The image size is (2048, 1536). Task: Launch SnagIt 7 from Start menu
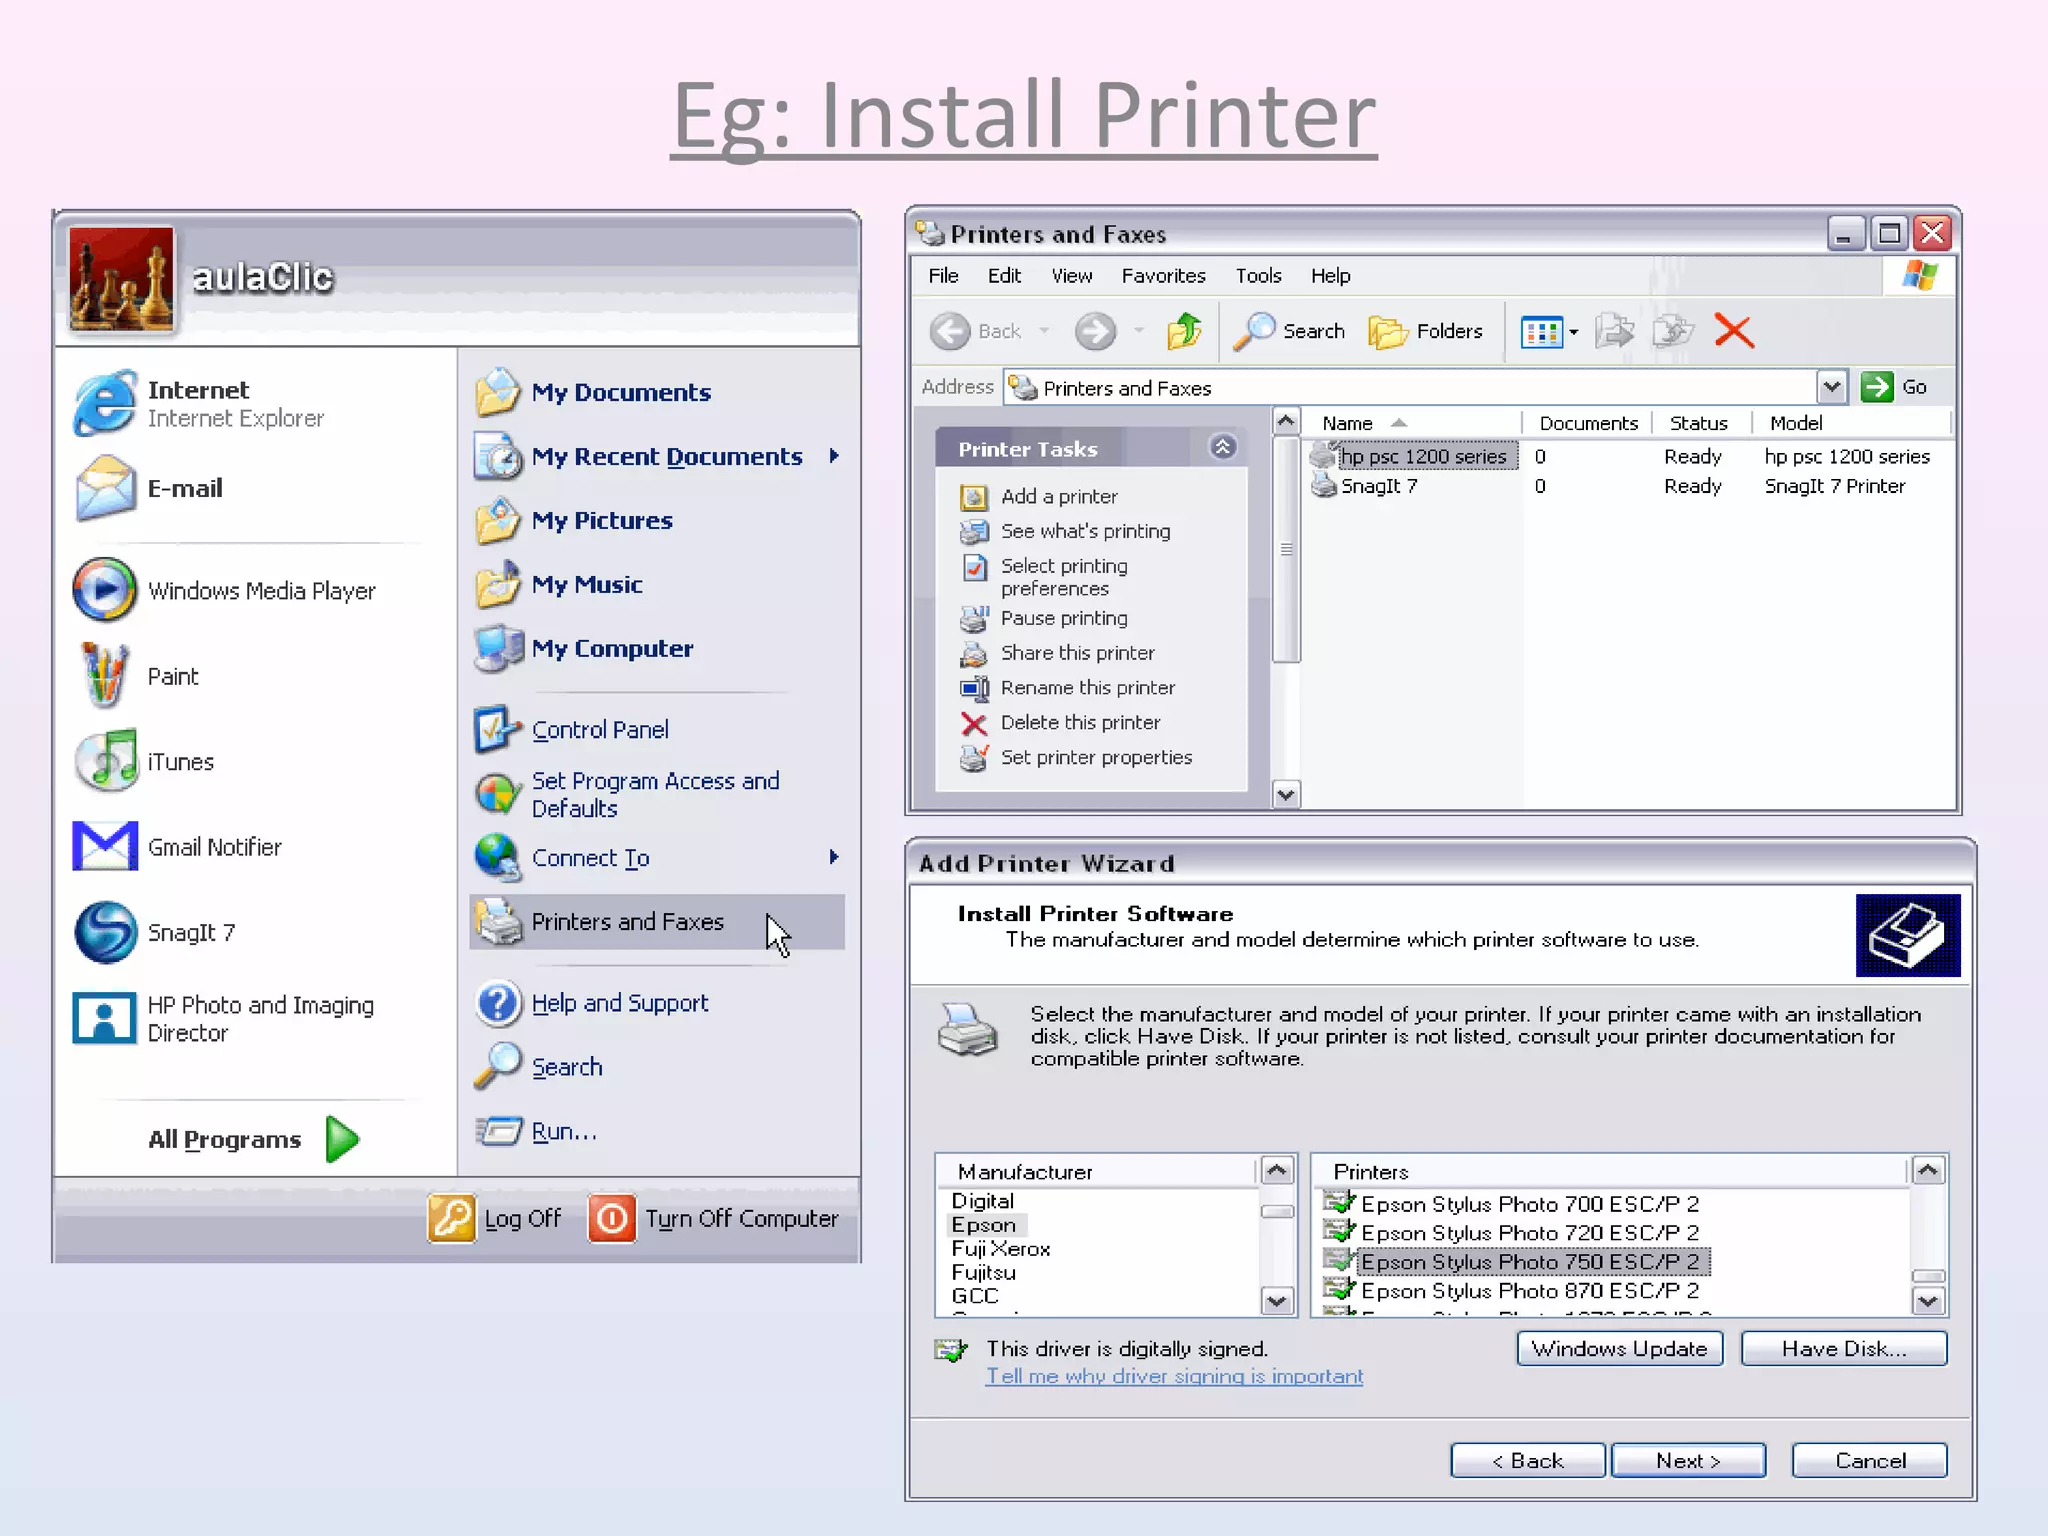pyautogui.click(x=155, y=932)
